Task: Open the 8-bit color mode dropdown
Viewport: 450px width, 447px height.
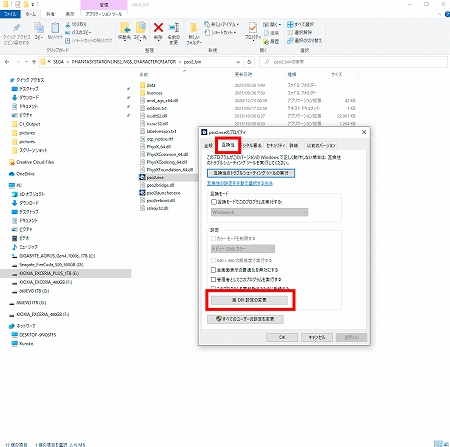Action: point(243,249)
